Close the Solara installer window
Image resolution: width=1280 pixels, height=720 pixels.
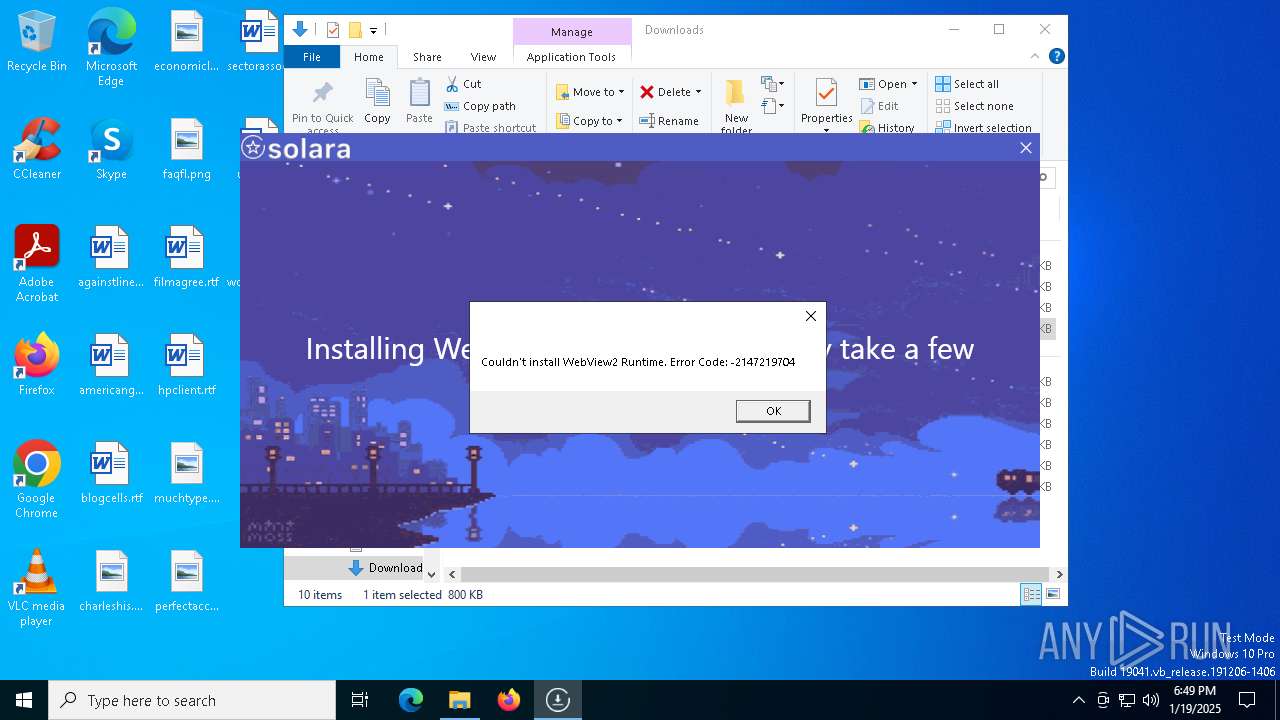(x=1025, y=148)
